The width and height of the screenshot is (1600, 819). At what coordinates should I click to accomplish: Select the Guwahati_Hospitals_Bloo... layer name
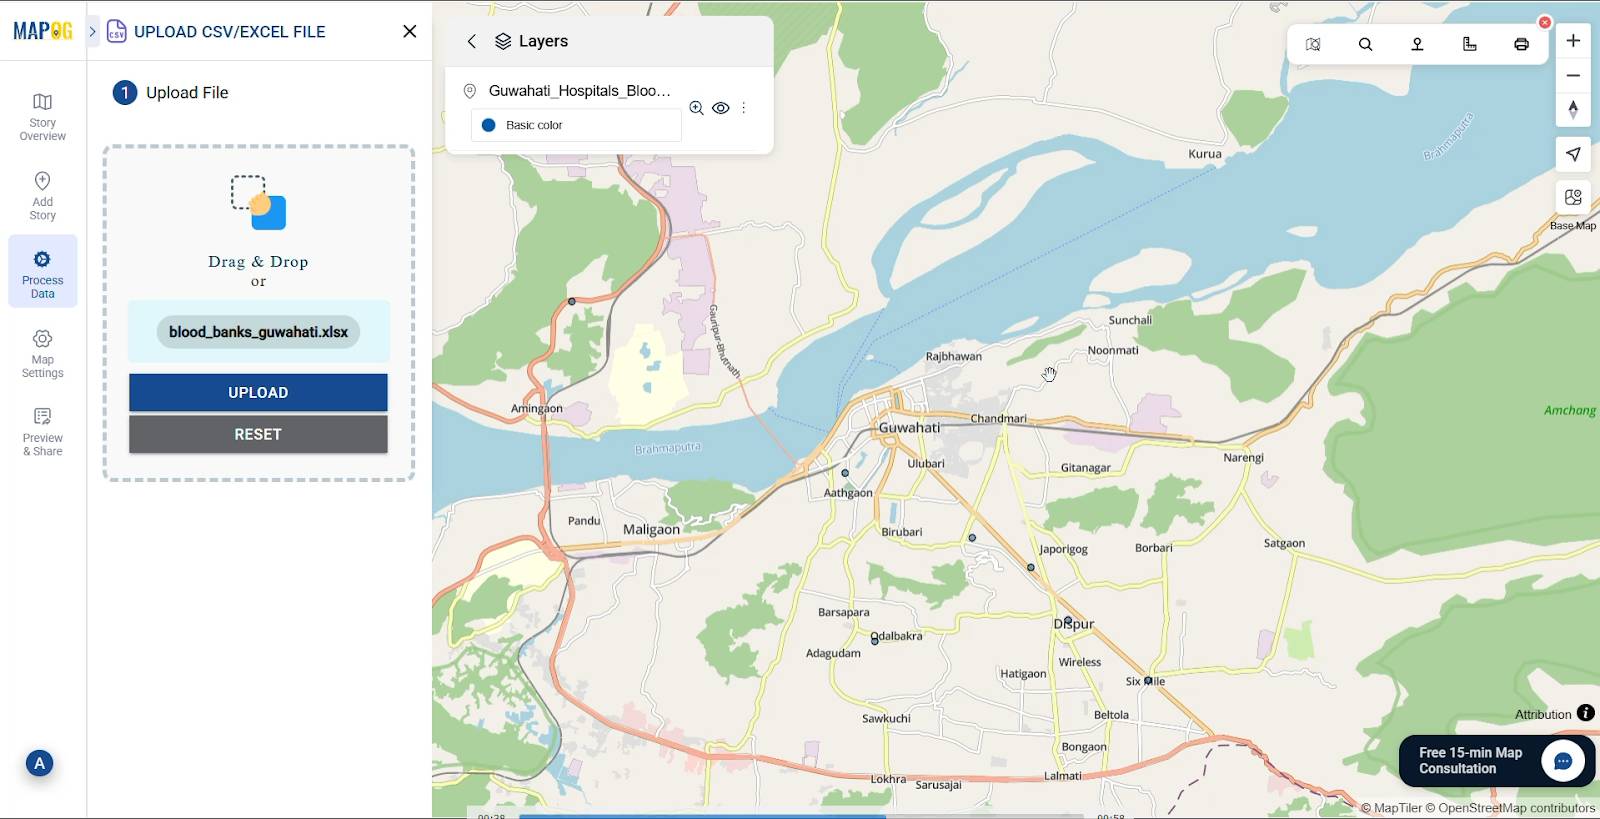pyautogui.click(x=579, y=90)
